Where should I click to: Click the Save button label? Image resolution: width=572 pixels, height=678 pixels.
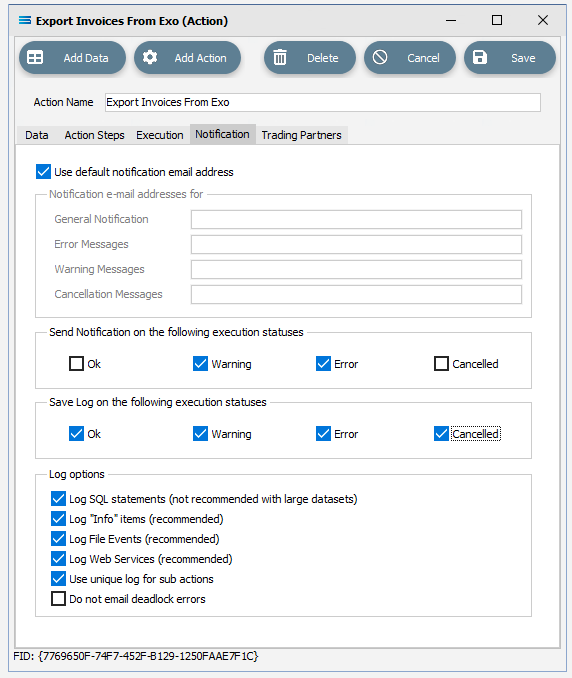523,58
